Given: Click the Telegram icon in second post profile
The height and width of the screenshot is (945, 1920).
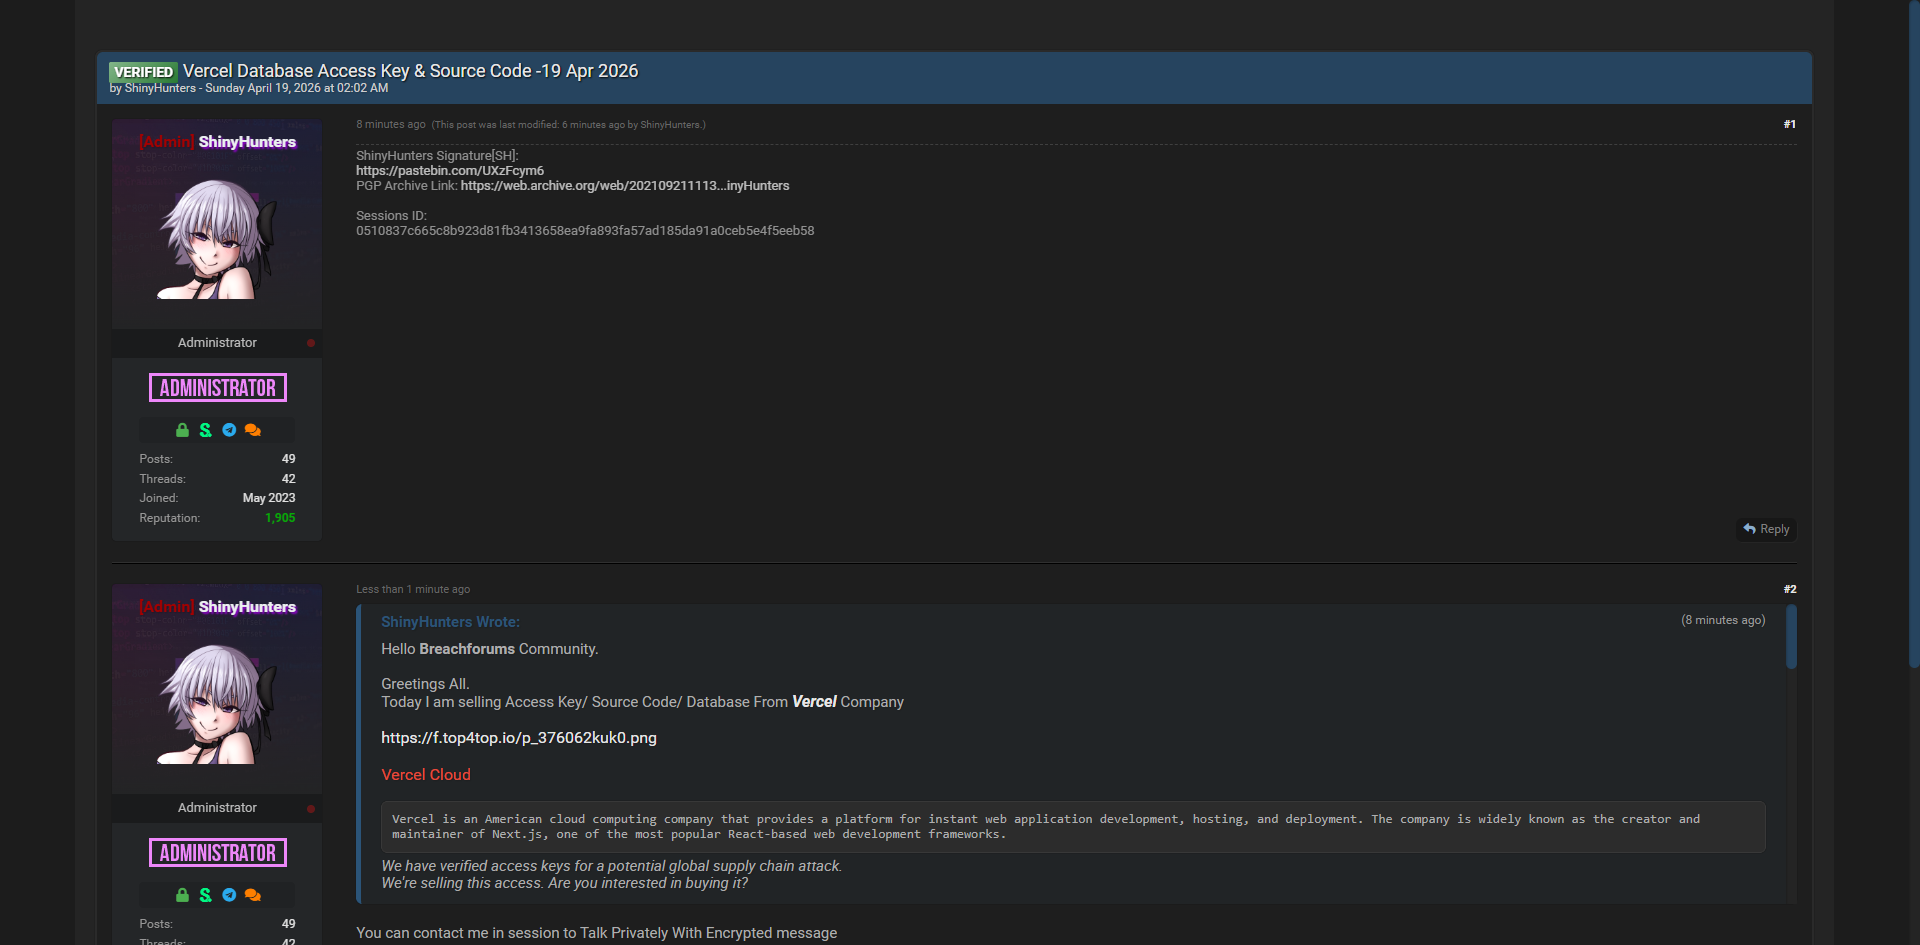Looking at the screenshot, I should click(x=229, y=895).
